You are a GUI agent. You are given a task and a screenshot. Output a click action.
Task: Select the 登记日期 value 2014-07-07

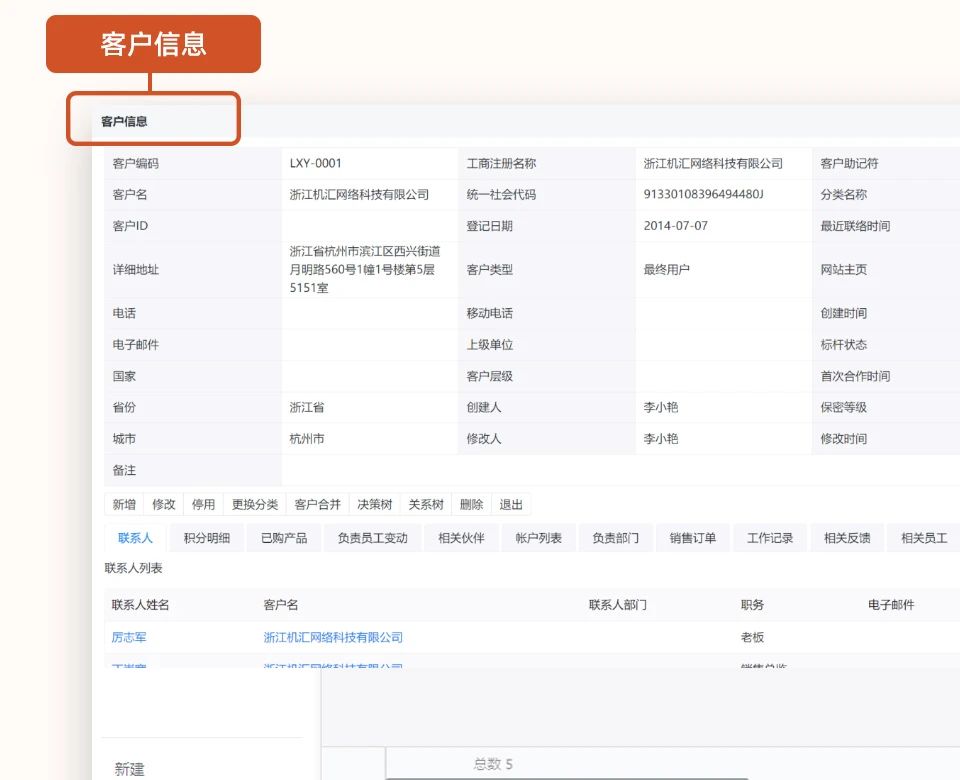pyautogui.click(x=675, y=225)
